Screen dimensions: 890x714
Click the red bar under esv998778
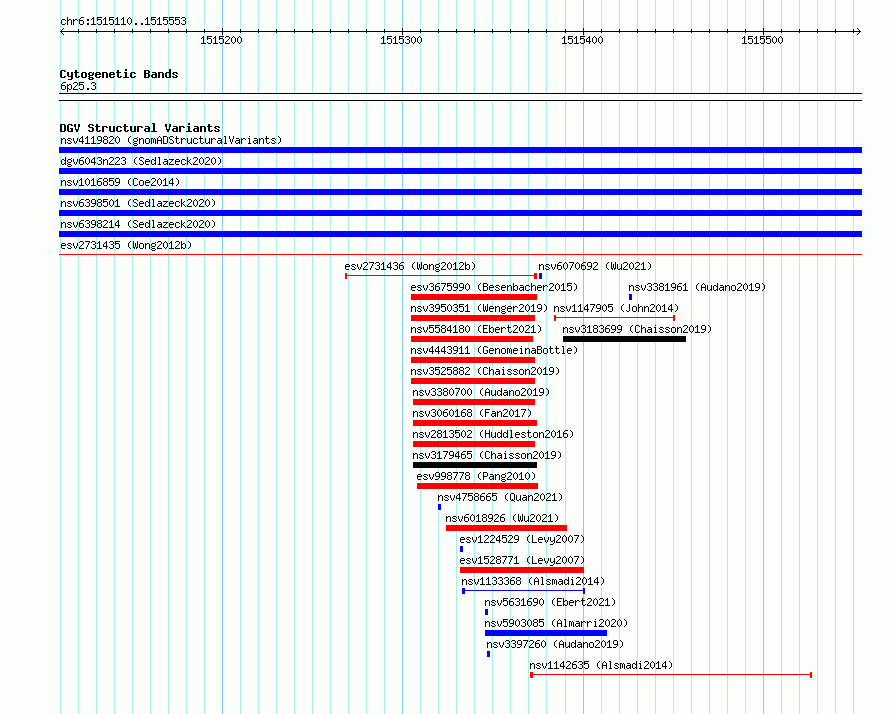[477, 486]
